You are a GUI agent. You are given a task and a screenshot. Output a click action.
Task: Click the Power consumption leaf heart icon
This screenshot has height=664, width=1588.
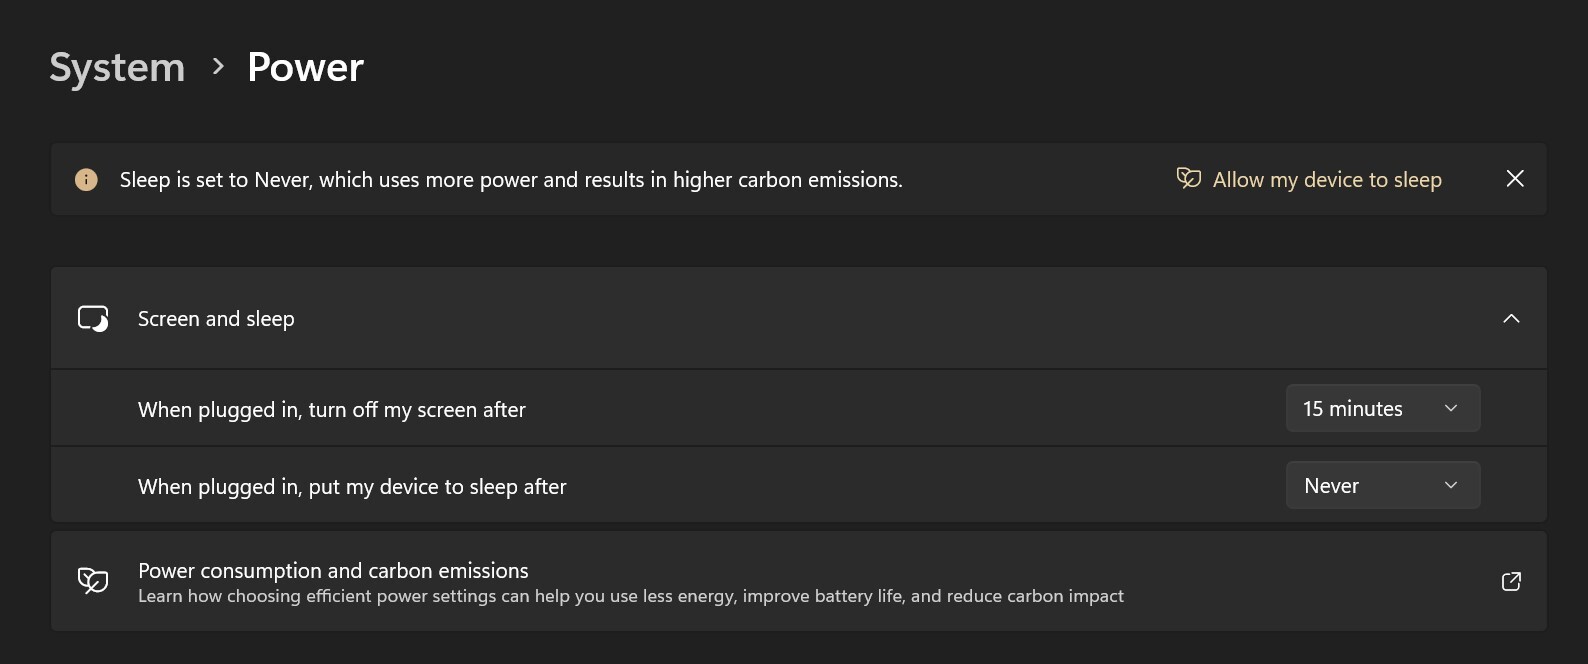[93, 581]
